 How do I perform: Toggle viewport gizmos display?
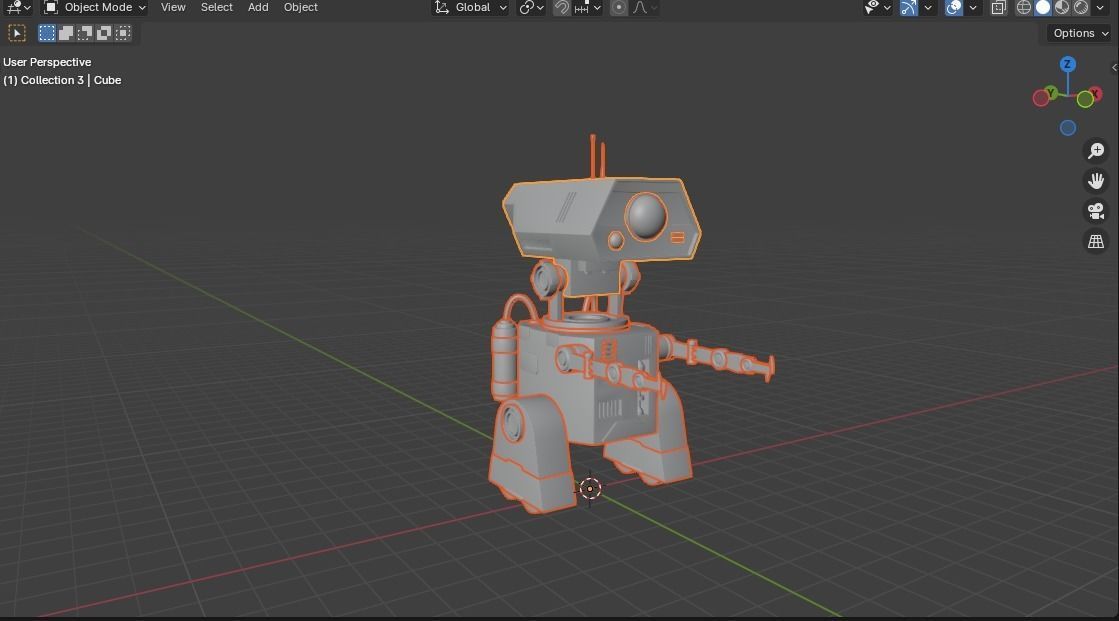pyautogui.click(x=908, y=8)
